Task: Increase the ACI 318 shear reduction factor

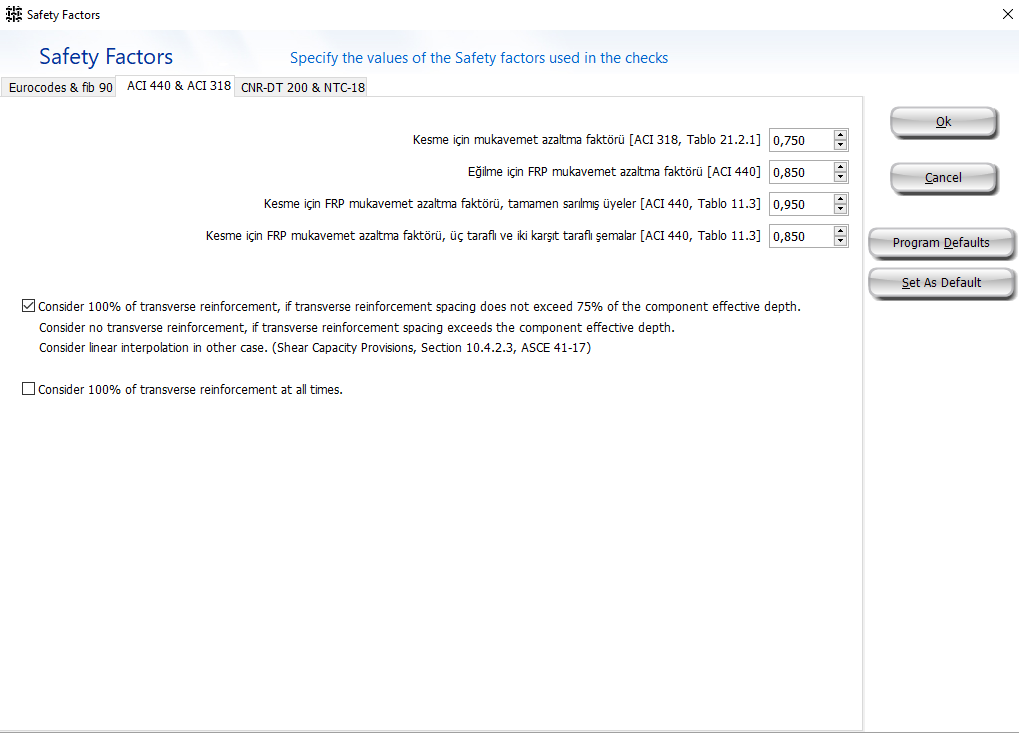Action: click(x=840, y=135)
